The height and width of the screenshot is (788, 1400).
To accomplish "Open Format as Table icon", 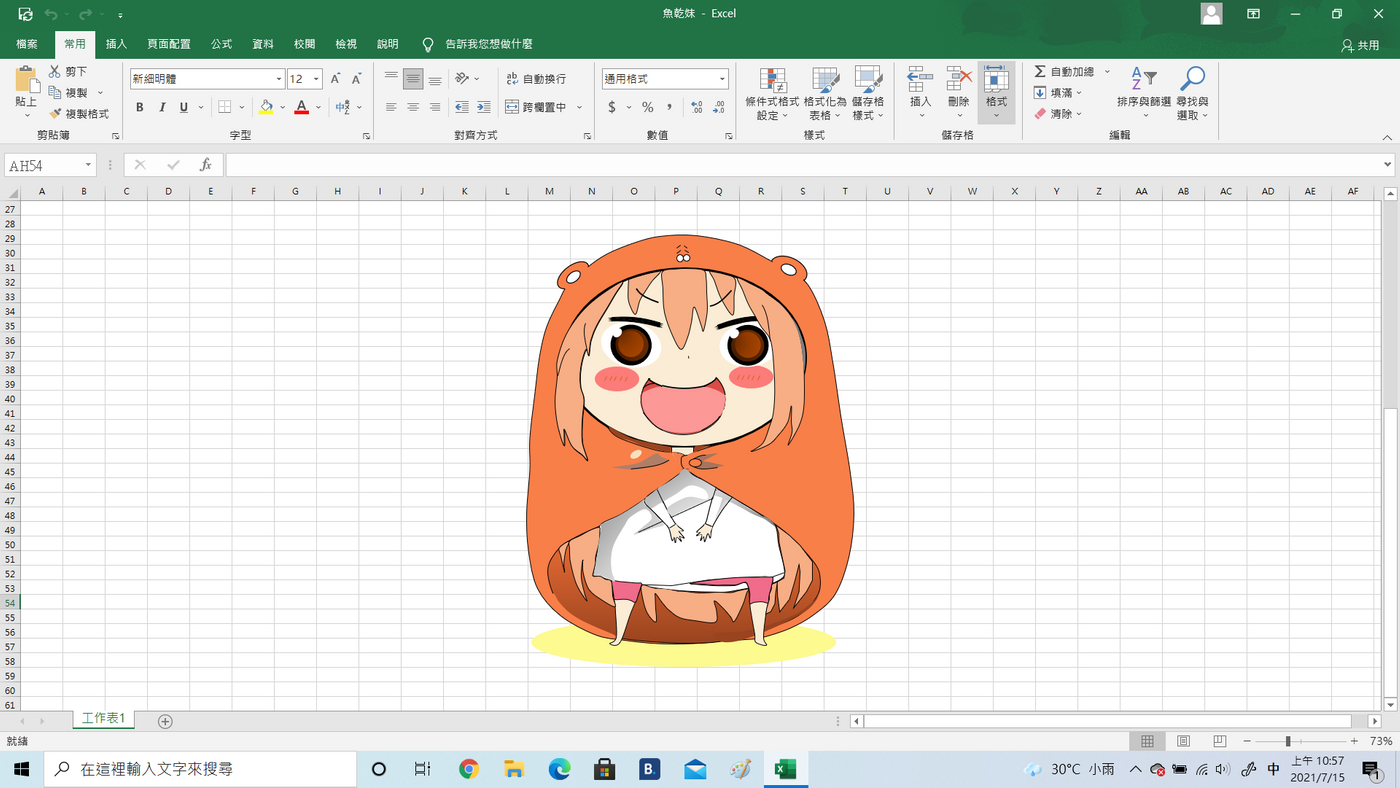I will pyautogui.click(x=825, y=80).
